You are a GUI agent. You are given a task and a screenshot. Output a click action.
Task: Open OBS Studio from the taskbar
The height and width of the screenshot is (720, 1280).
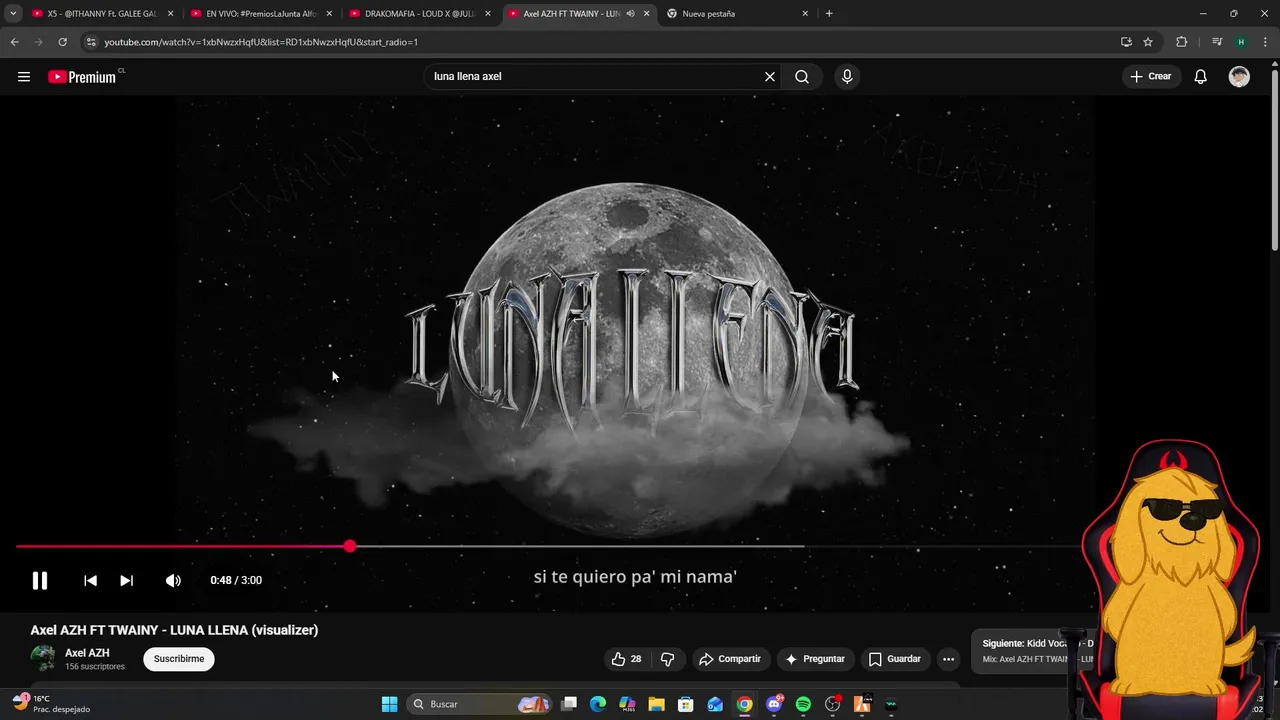point(832,704)
